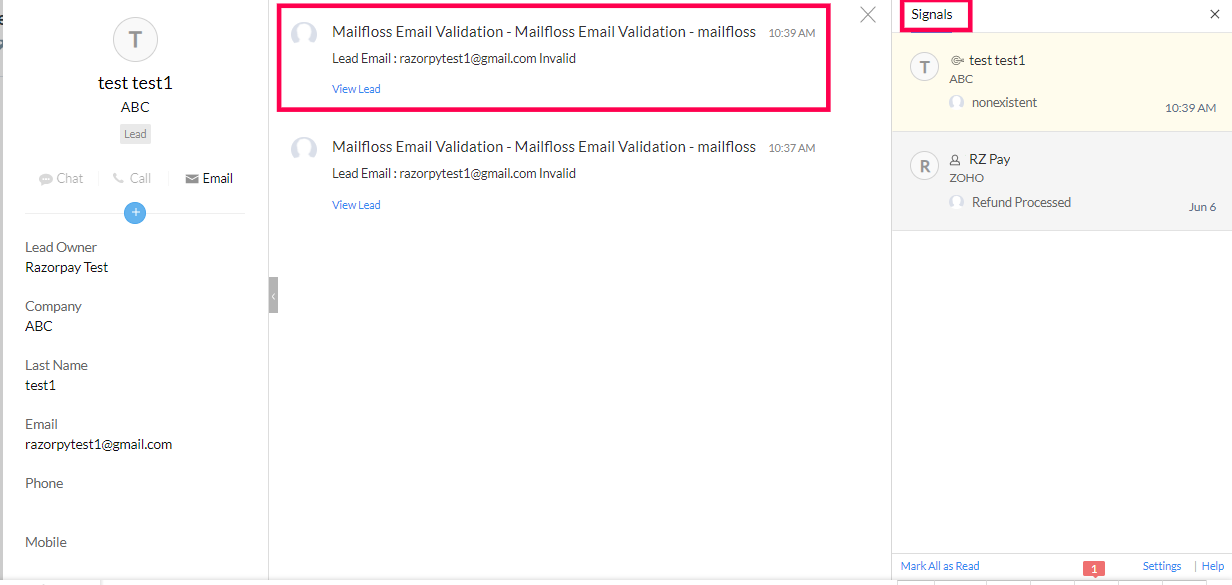Click the razorpytest1@gmail.com email field value
The height and width of the screenshot is (585, 1232).
(98, 444)
